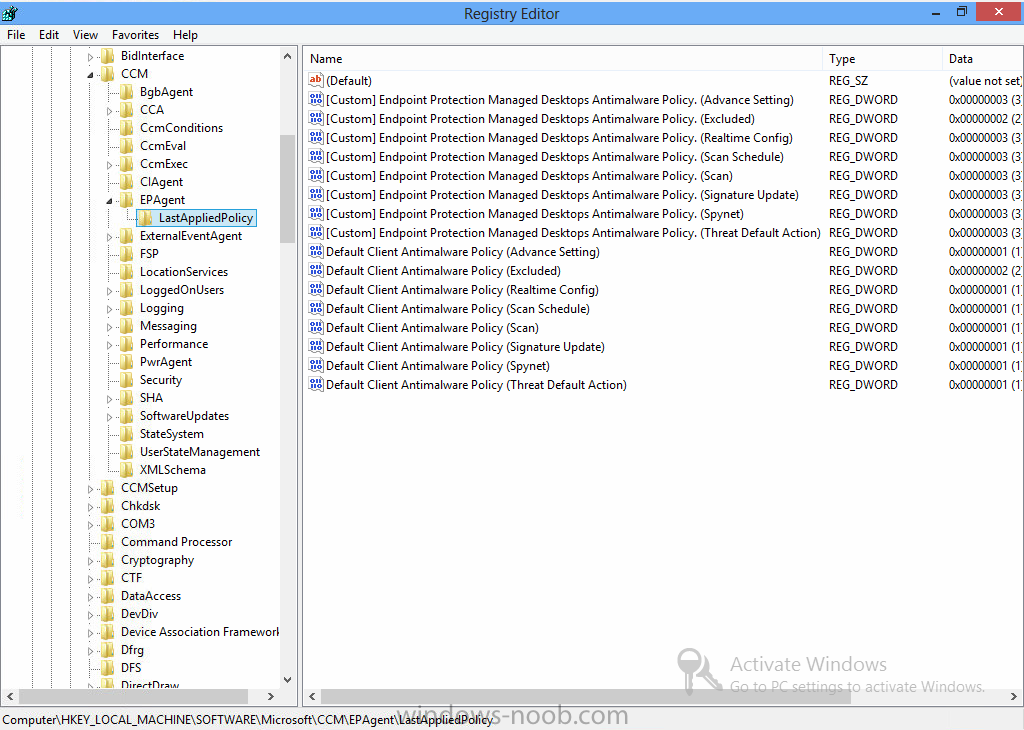
Task: Sort values by the Data column header
Action: [x=982, y=59]
